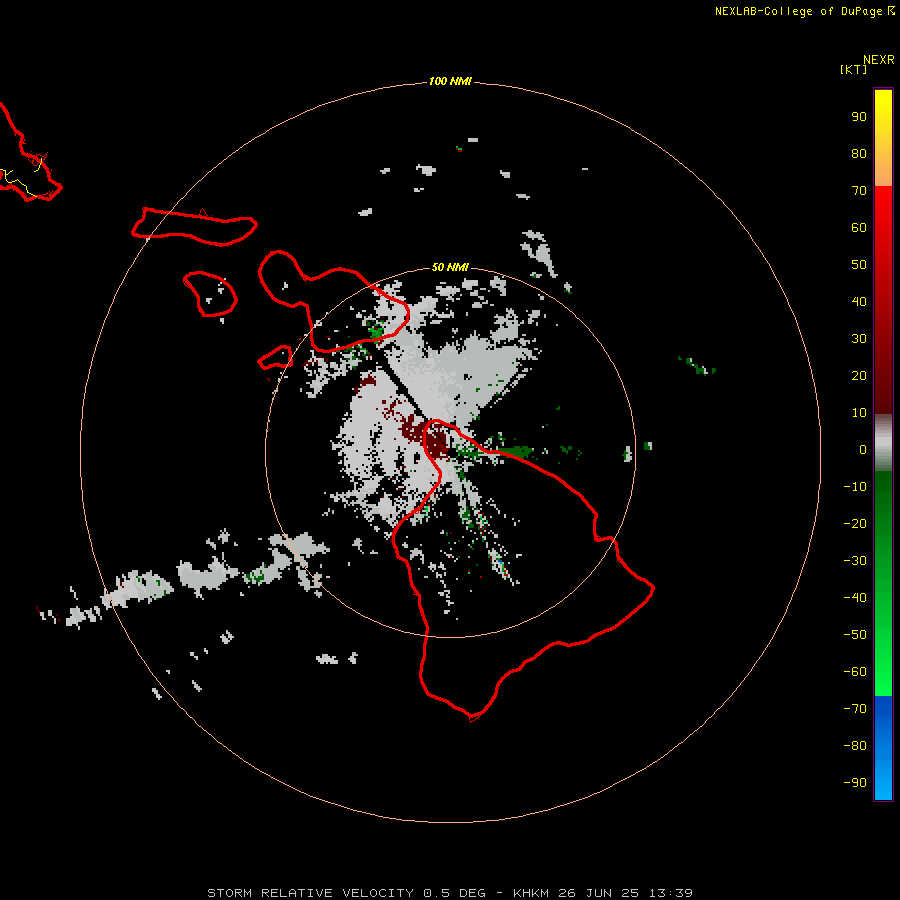Click the scale label reading positive 50
Image resolution: width=900 pixels, height=900 pixels.
859,265
